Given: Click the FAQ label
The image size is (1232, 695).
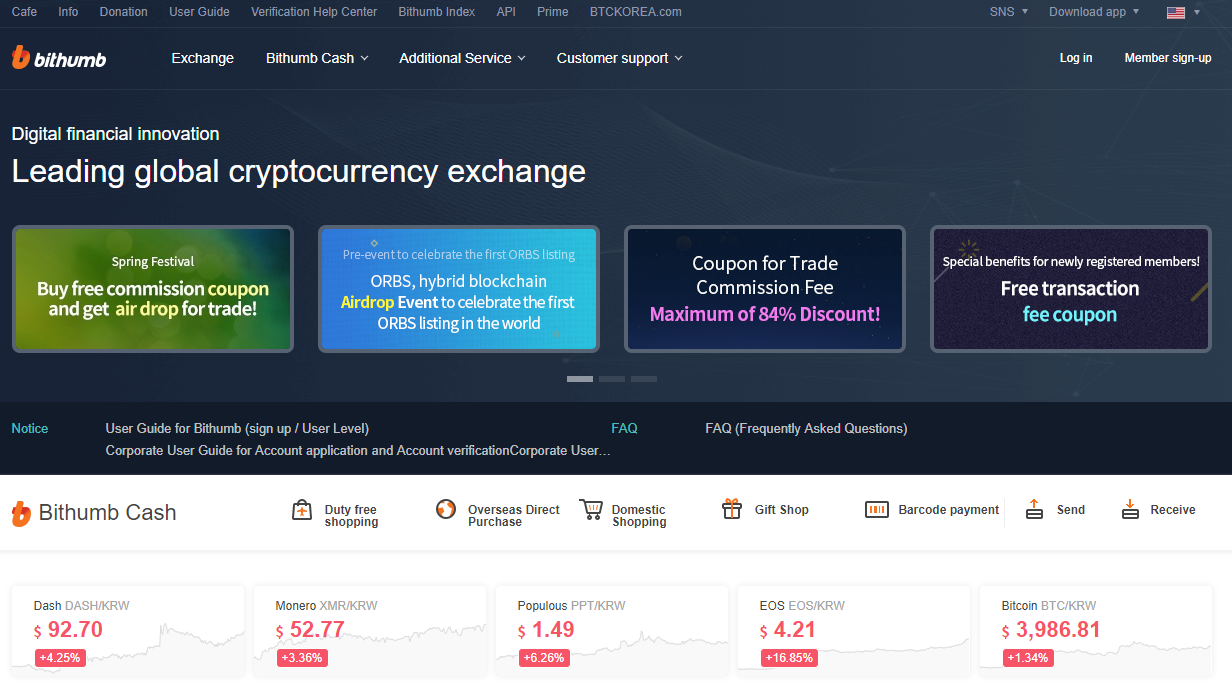Looking at the screenshot, I should (x=624, y=428).
